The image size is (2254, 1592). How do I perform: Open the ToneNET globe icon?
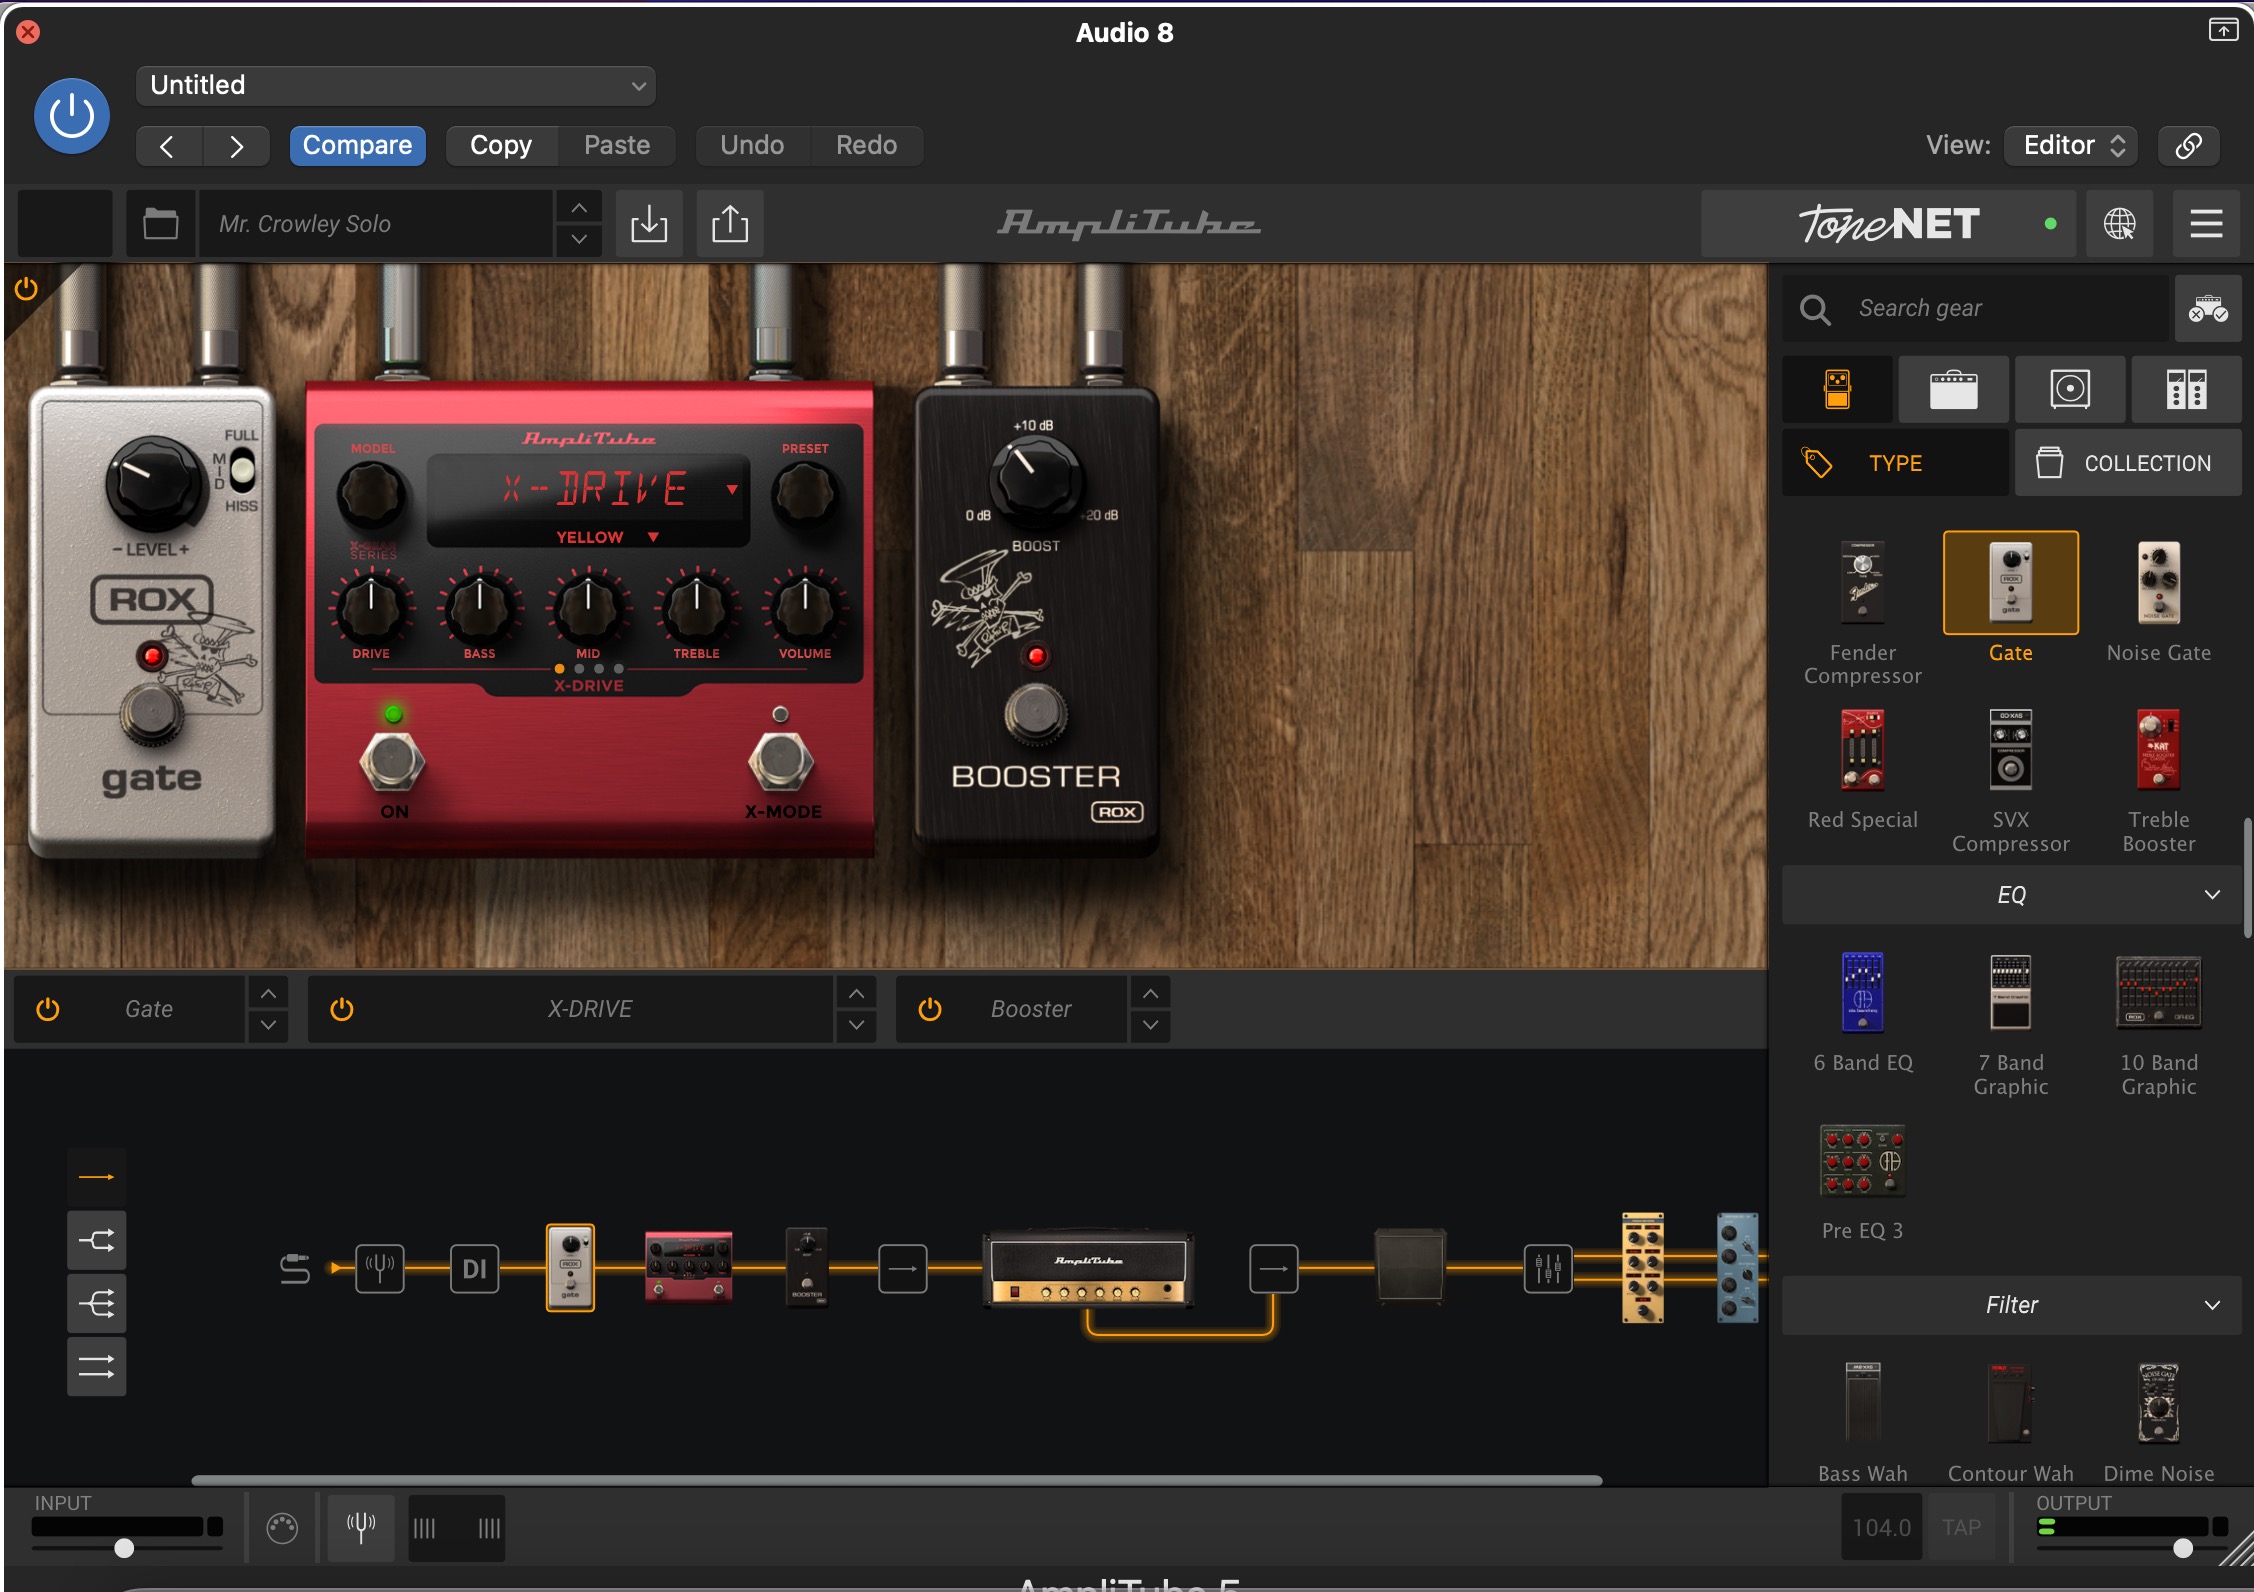tap(2119, 224)
